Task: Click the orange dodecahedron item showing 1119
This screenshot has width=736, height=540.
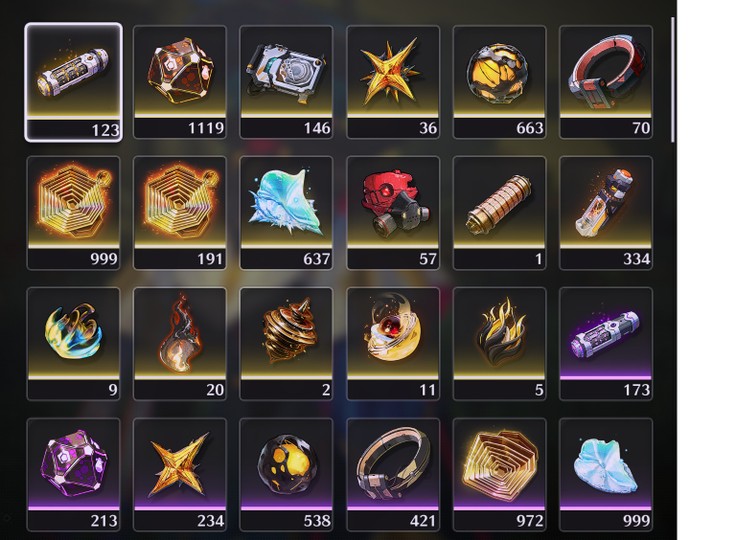Action: [180, 82]
